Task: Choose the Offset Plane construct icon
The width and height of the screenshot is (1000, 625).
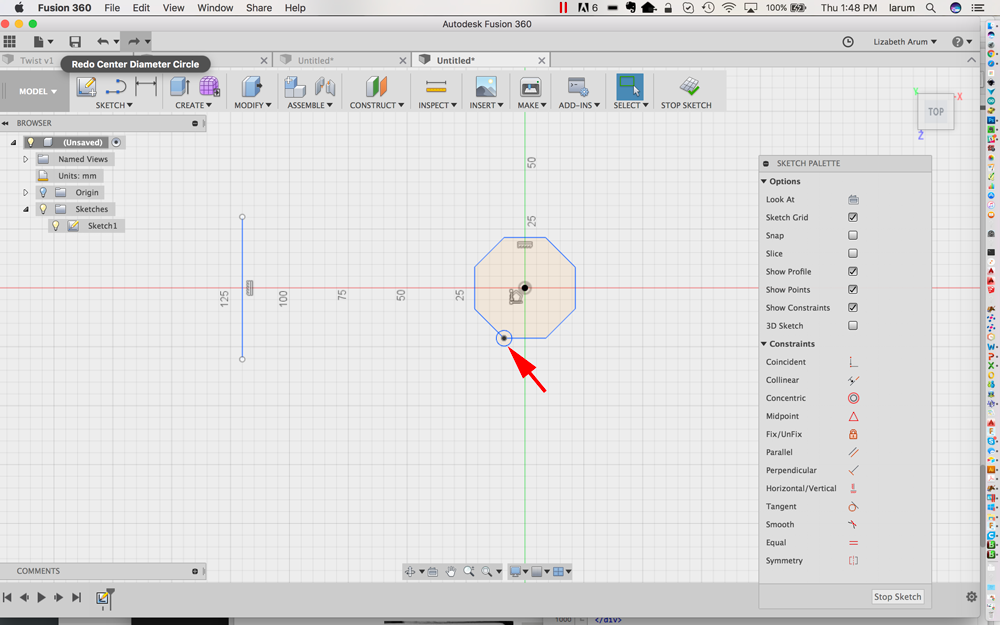Action: [x=376, y=86]
